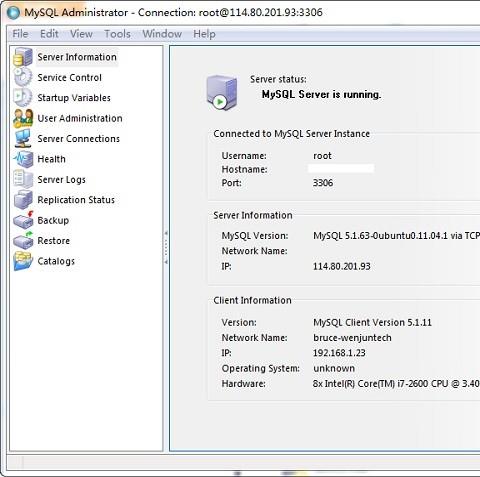Show Server Connections section

(x=79, y=139)
